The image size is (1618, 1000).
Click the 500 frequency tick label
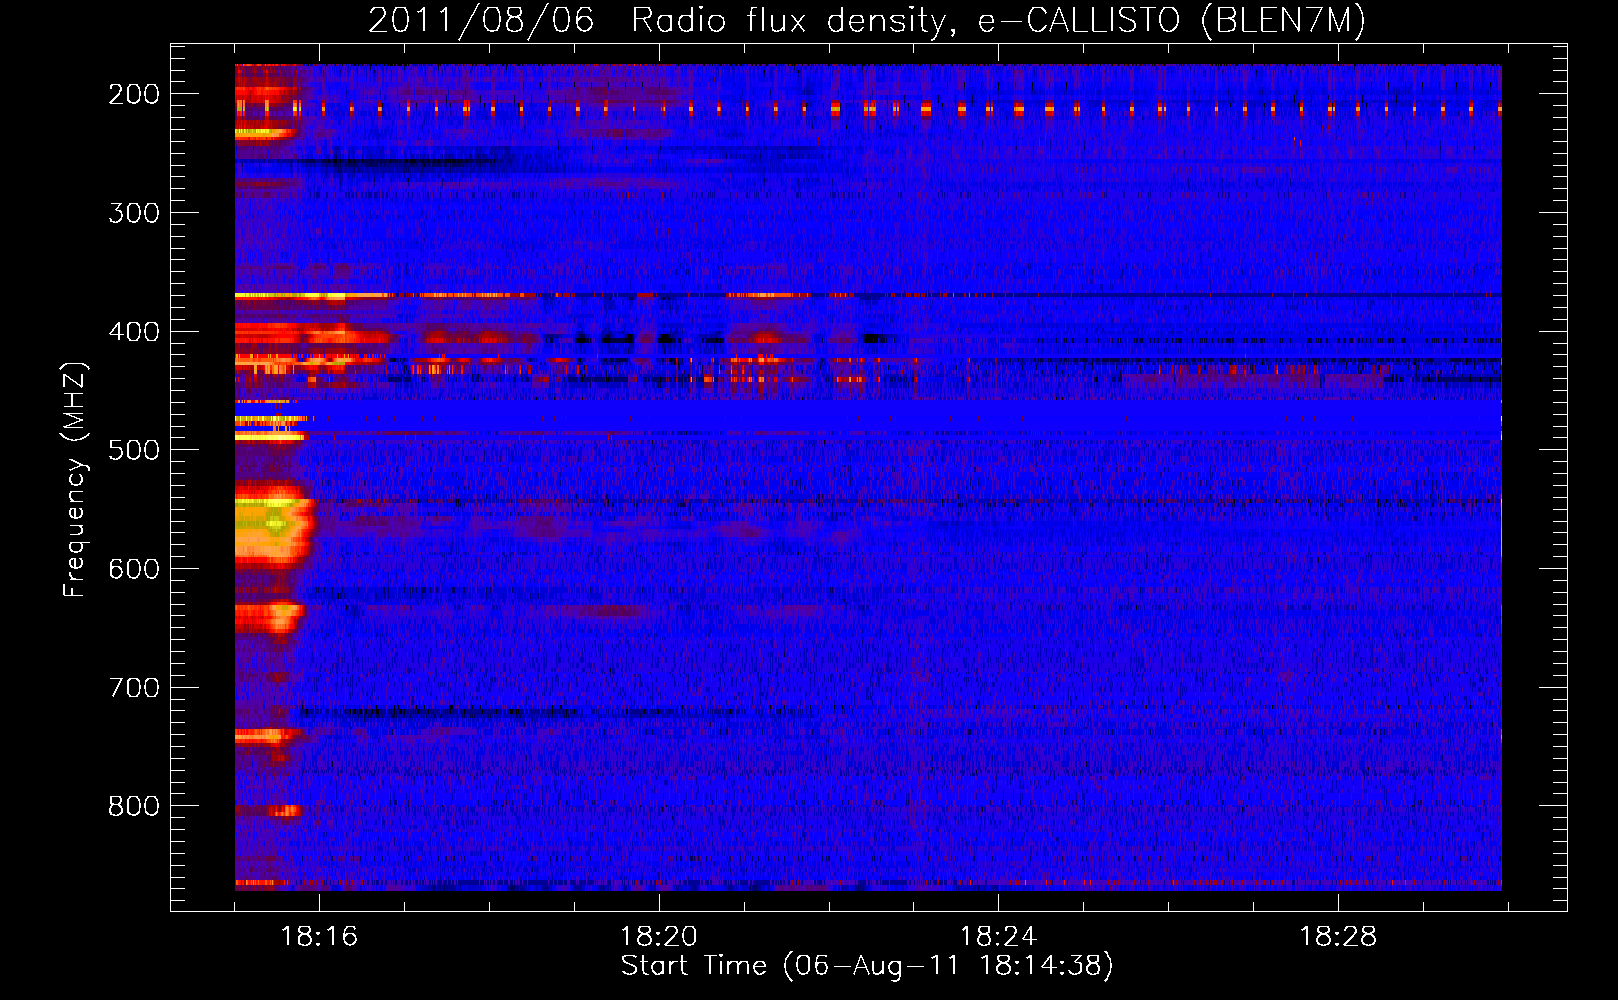(134, 450)
